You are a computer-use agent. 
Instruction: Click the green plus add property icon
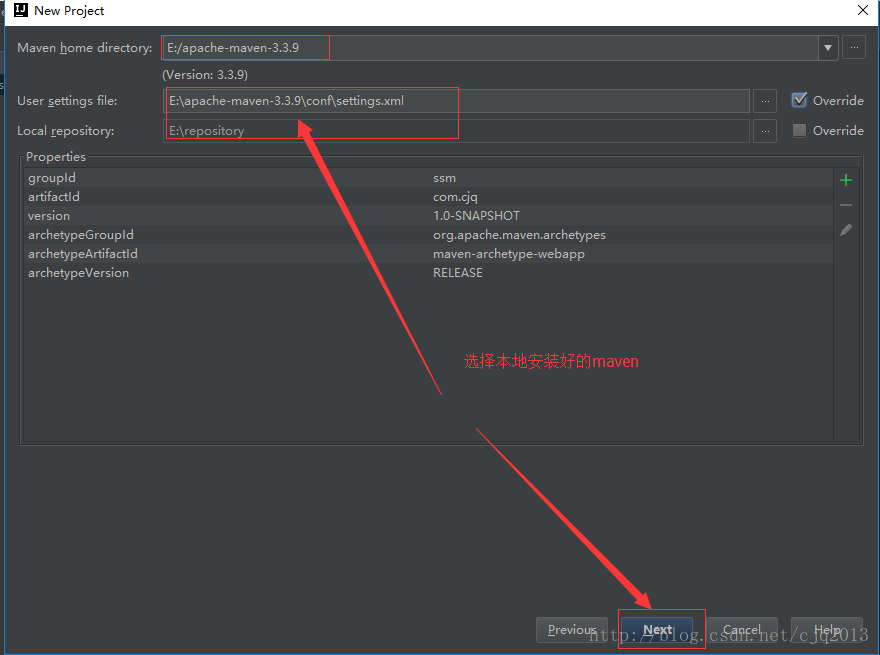click(846, 180)
